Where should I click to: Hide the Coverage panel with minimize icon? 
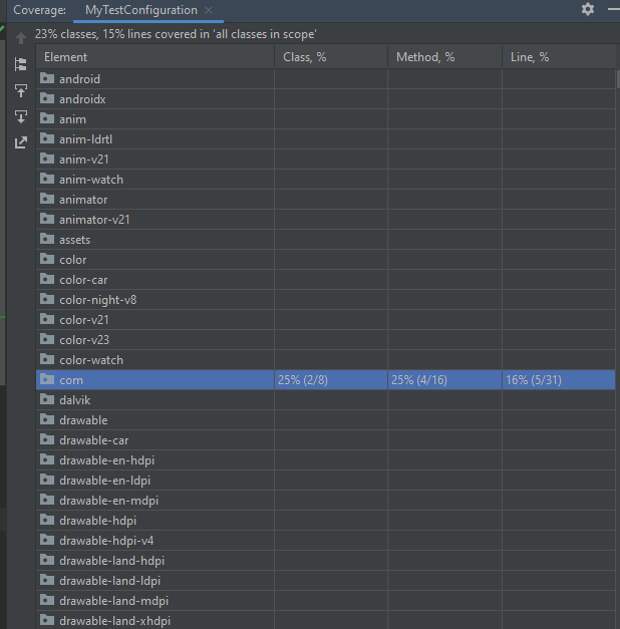click(614, 9)
